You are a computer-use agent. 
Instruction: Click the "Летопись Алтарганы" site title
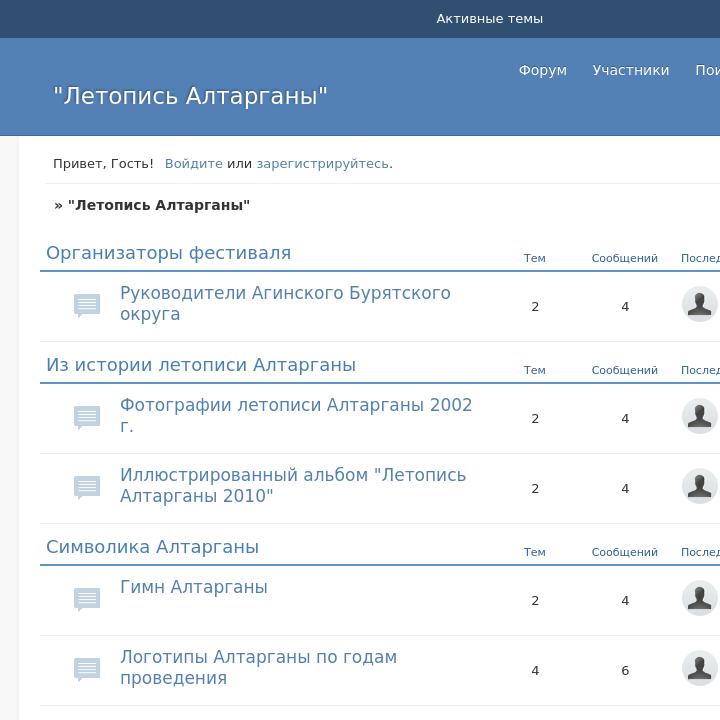click(190, 96)
